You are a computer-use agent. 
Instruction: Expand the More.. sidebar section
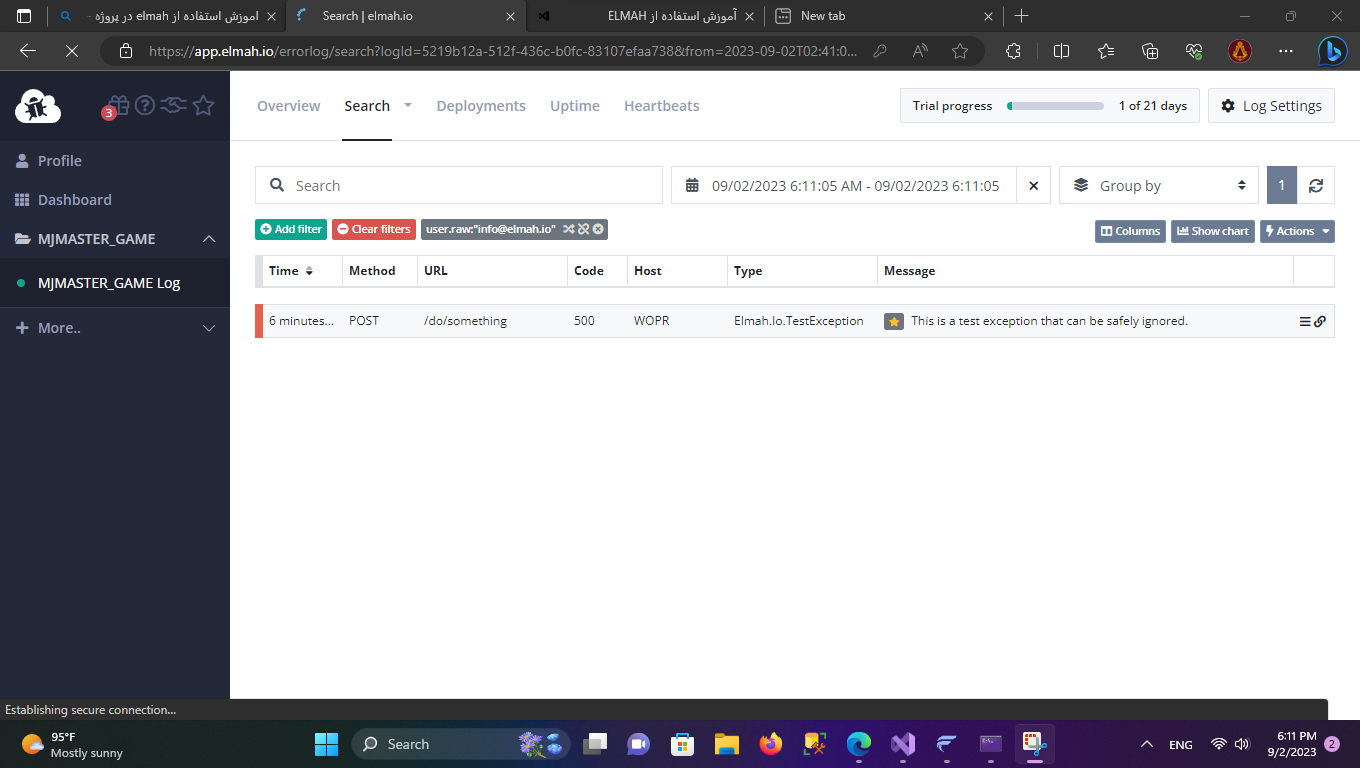(209, 328)
